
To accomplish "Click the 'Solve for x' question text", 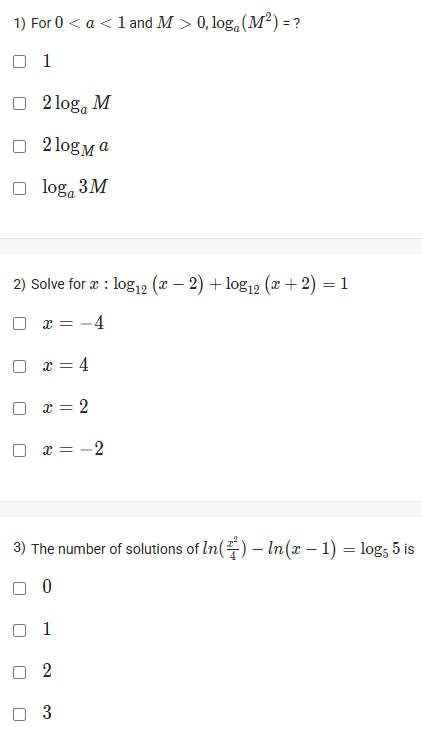I will point(181,284).
